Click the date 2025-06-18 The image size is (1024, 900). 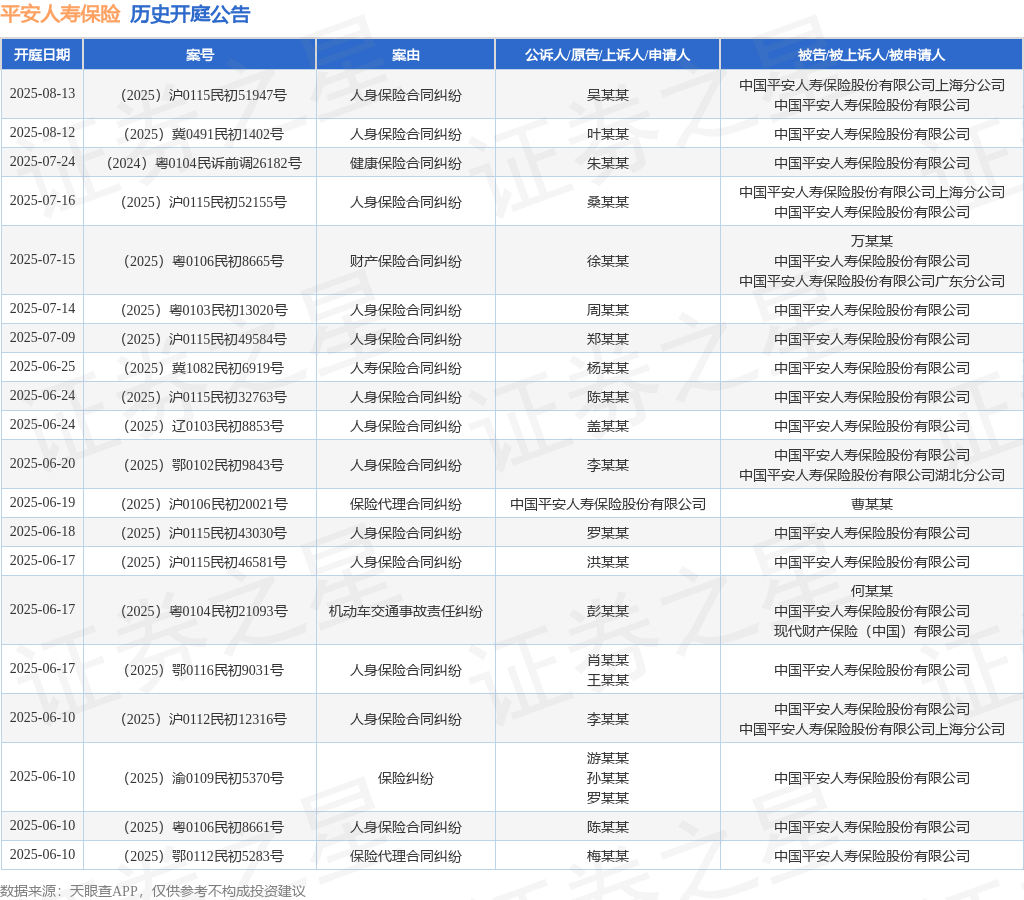pos(42,532)
